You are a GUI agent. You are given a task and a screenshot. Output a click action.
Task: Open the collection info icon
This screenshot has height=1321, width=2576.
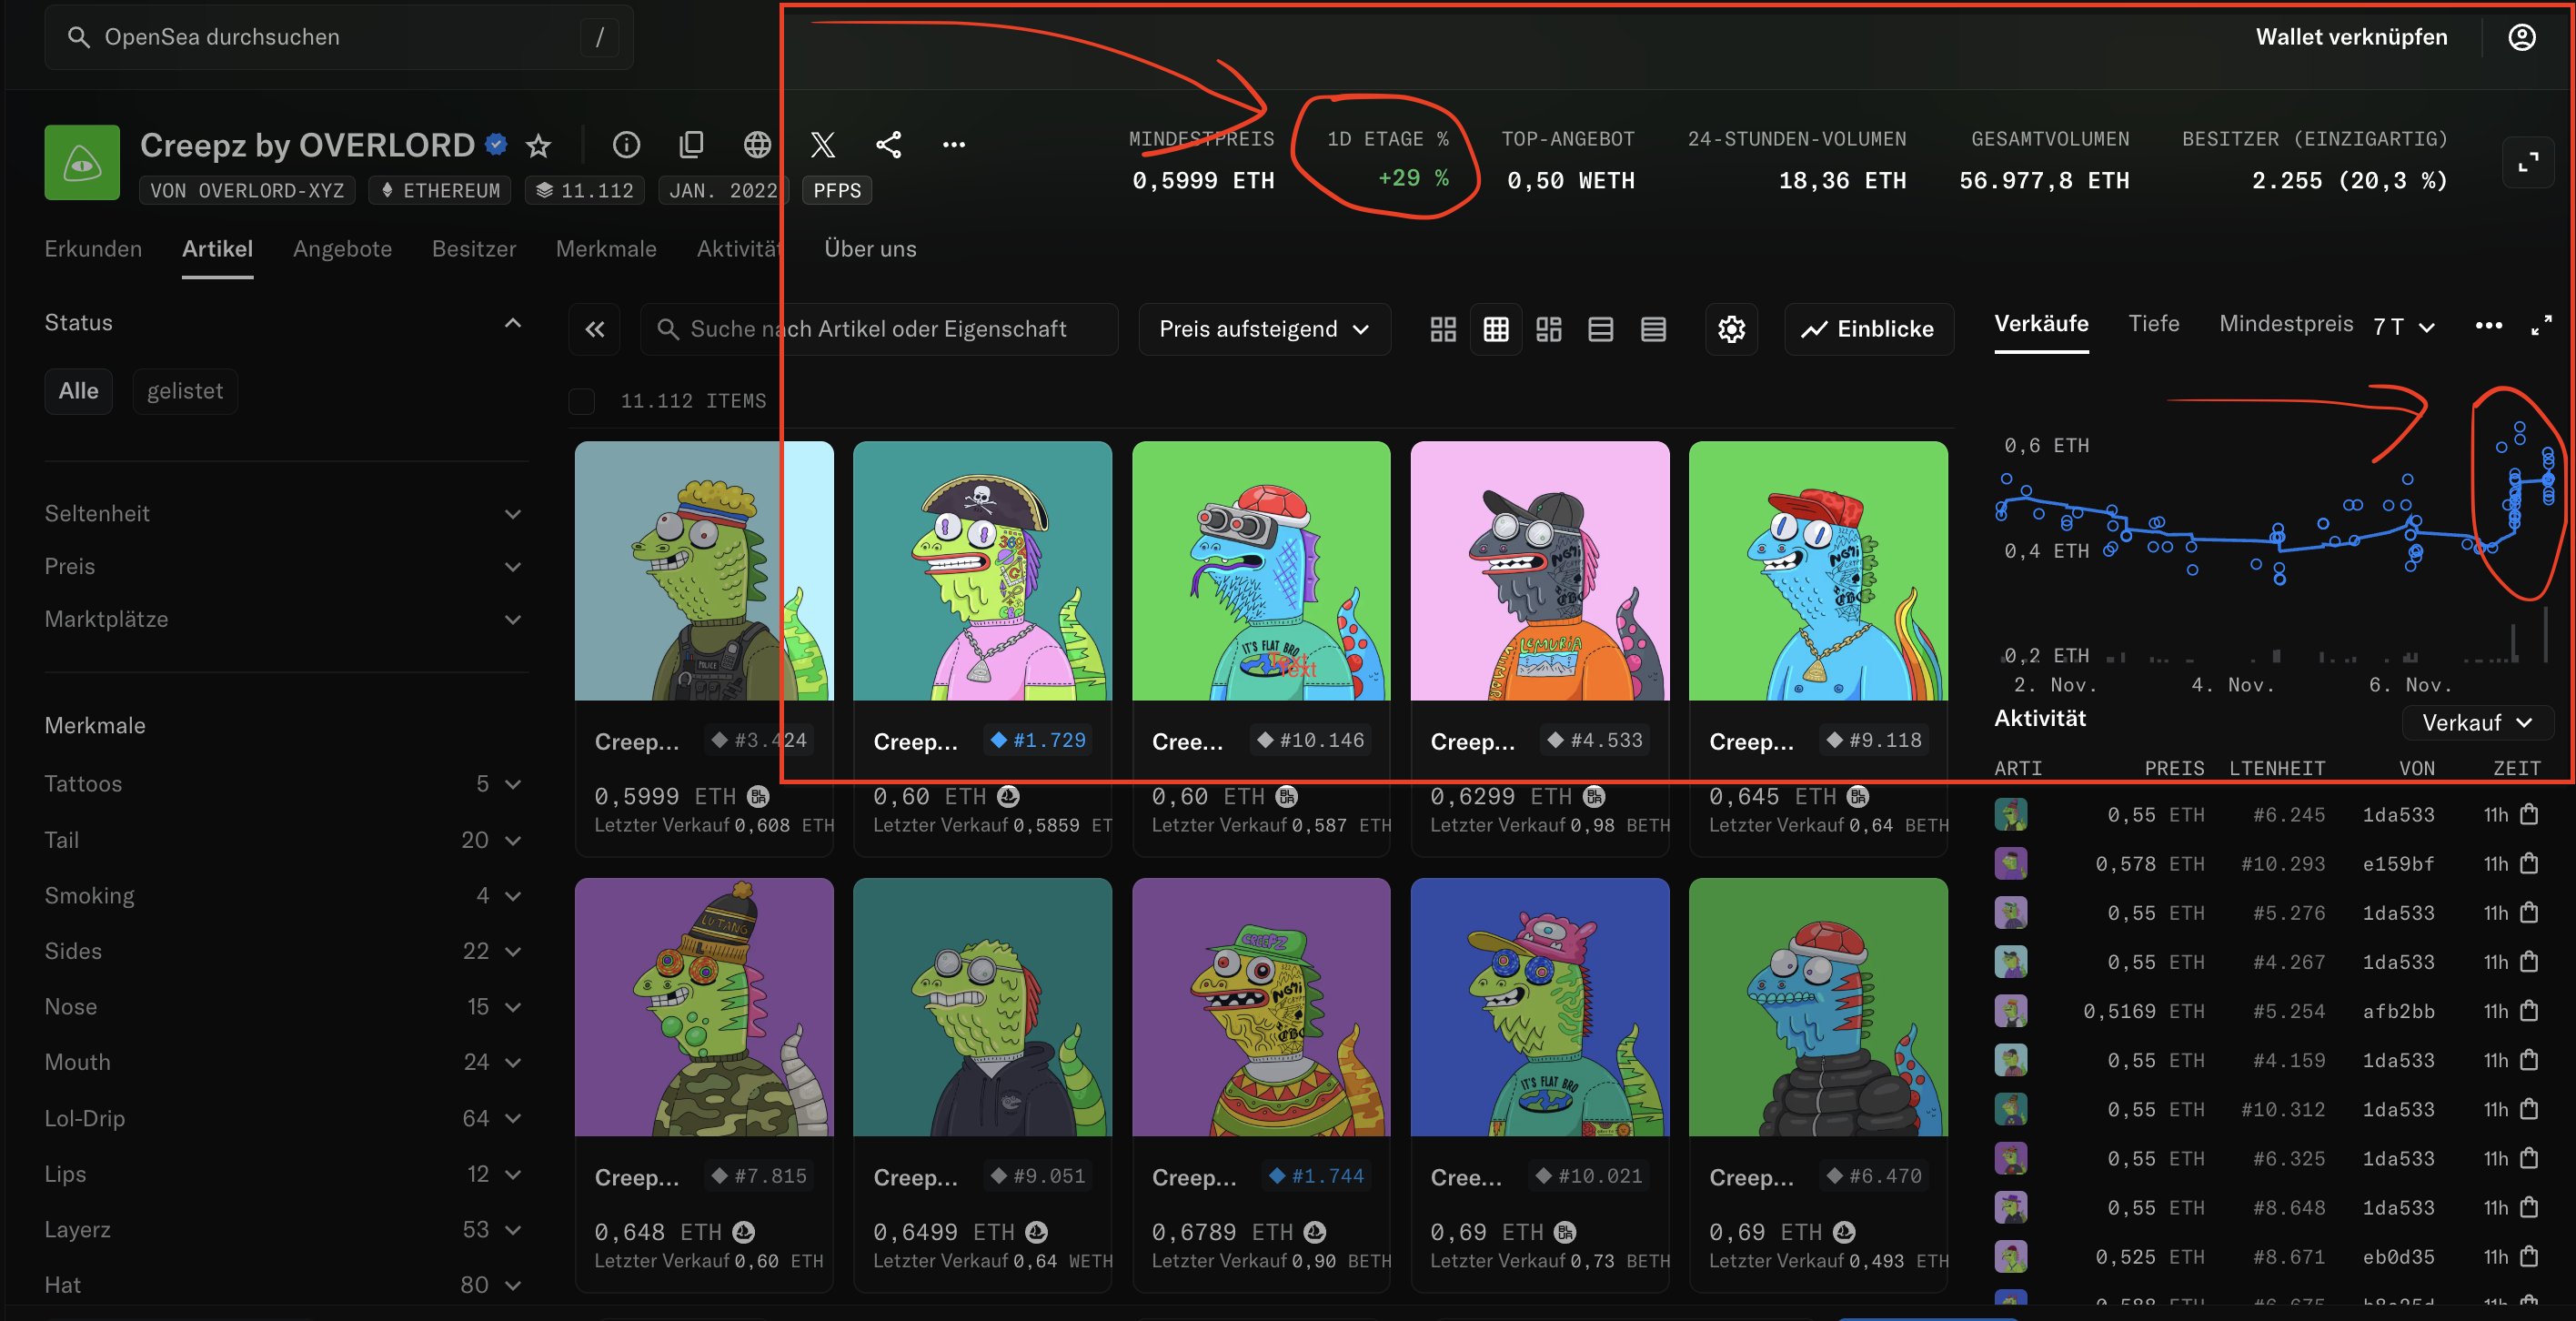coord(626,145)
